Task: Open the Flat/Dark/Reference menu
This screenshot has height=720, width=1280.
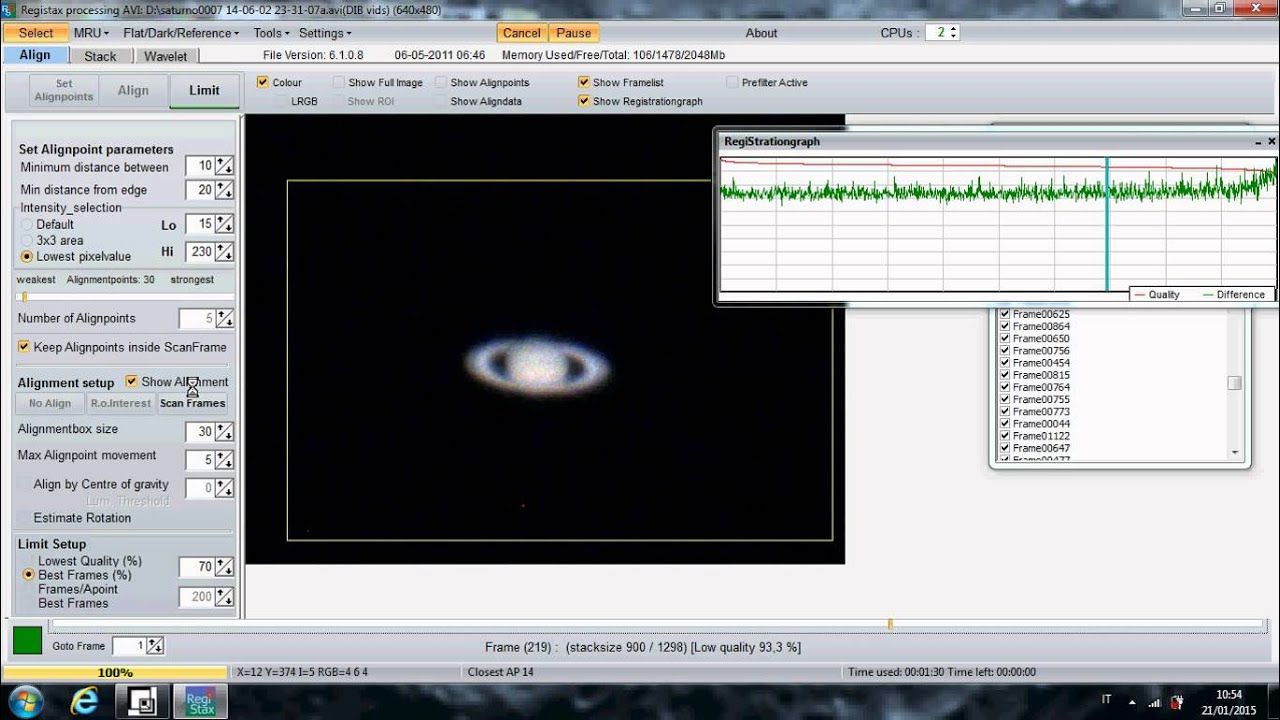Action: (x=181, y=33)
